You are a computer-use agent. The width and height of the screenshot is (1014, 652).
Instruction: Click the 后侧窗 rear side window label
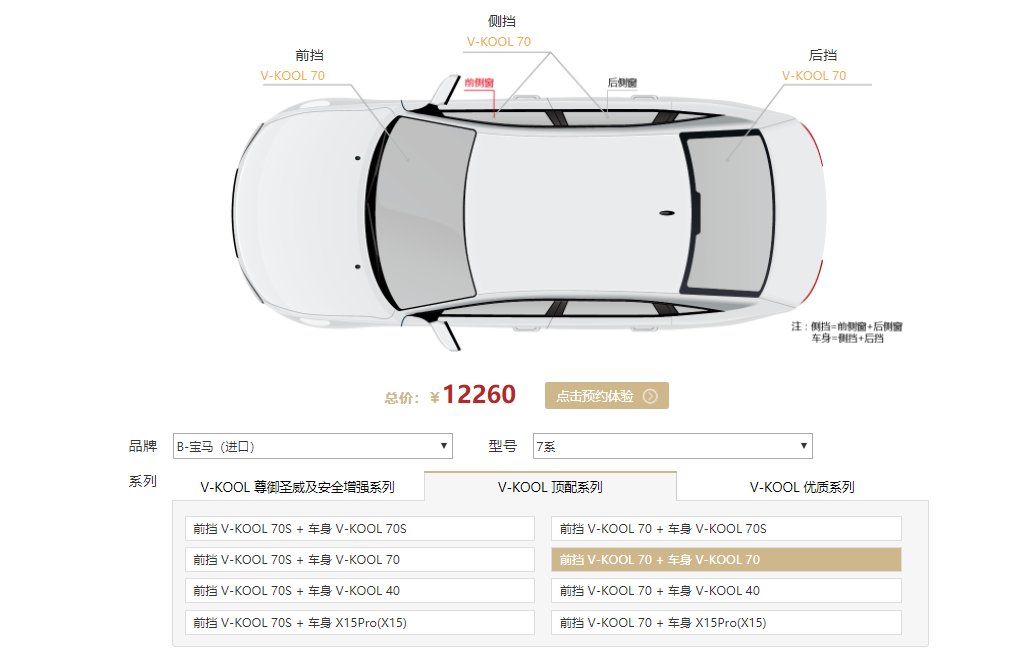(622, 83)
